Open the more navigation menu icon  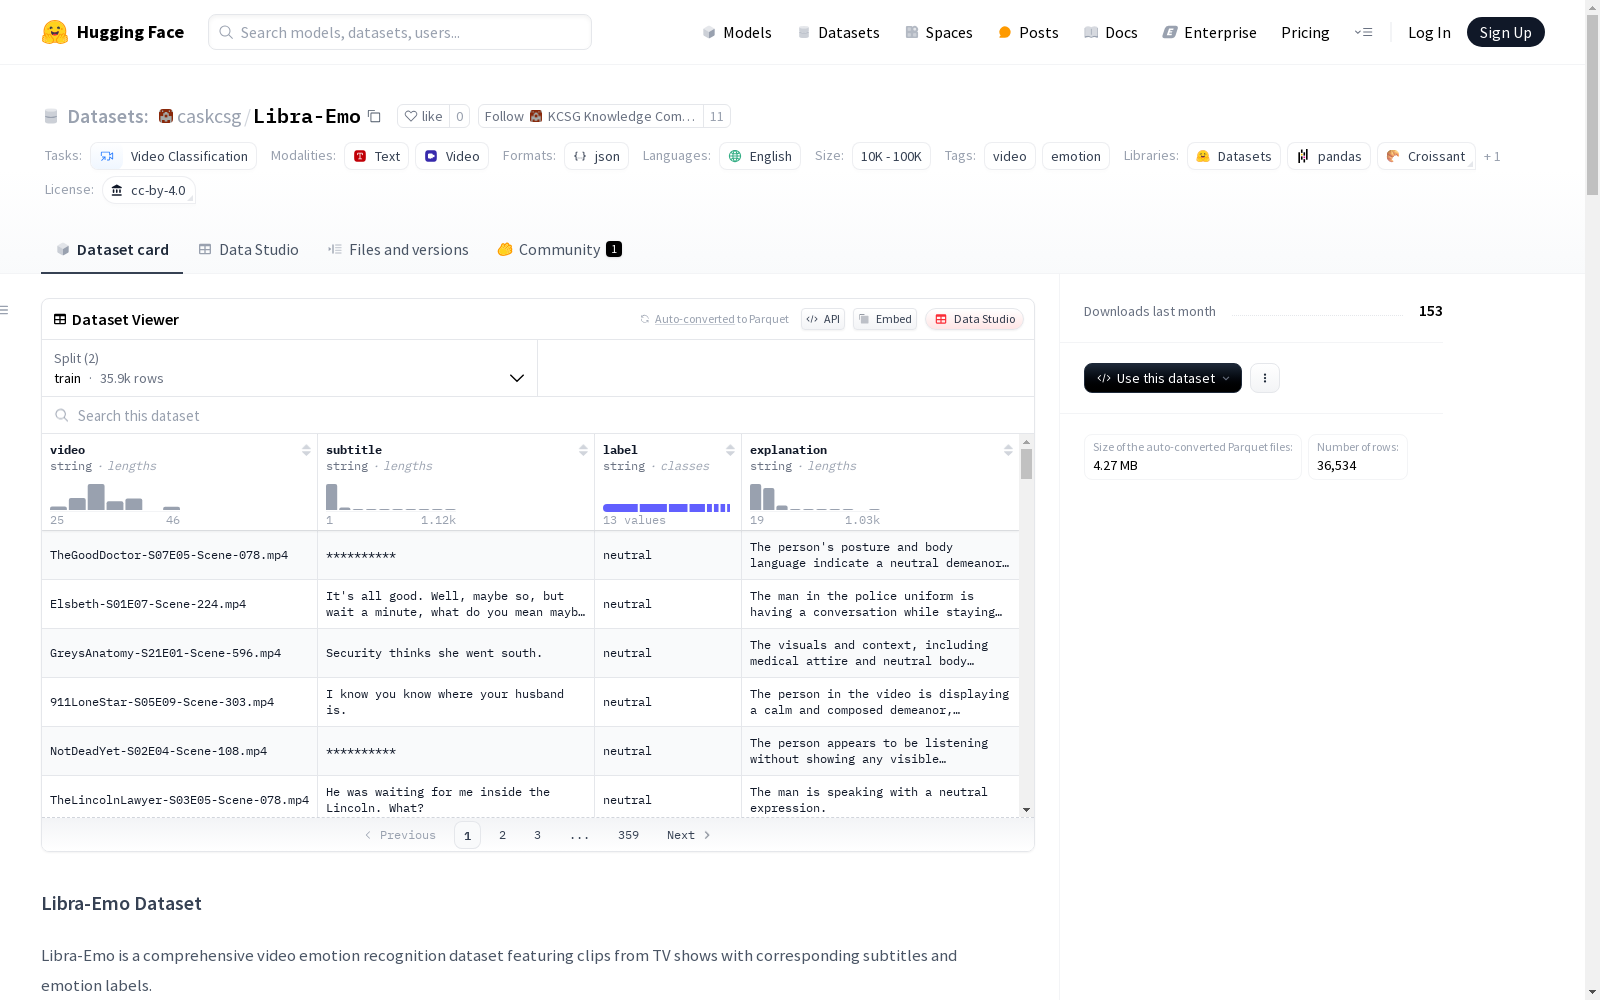point(1363,32)
